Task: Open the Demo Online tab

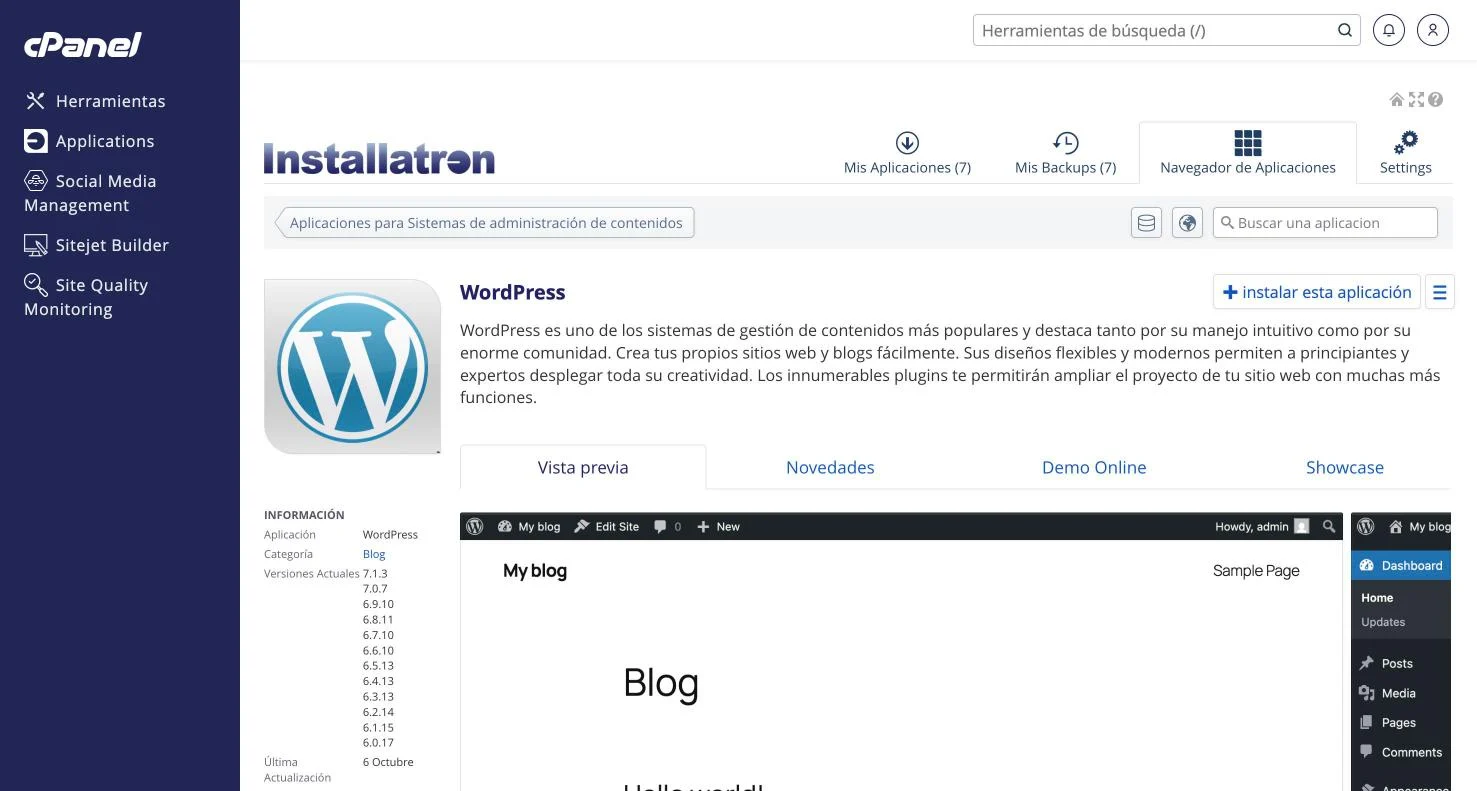Action: pyautogui.click(x=1094, y=467)
